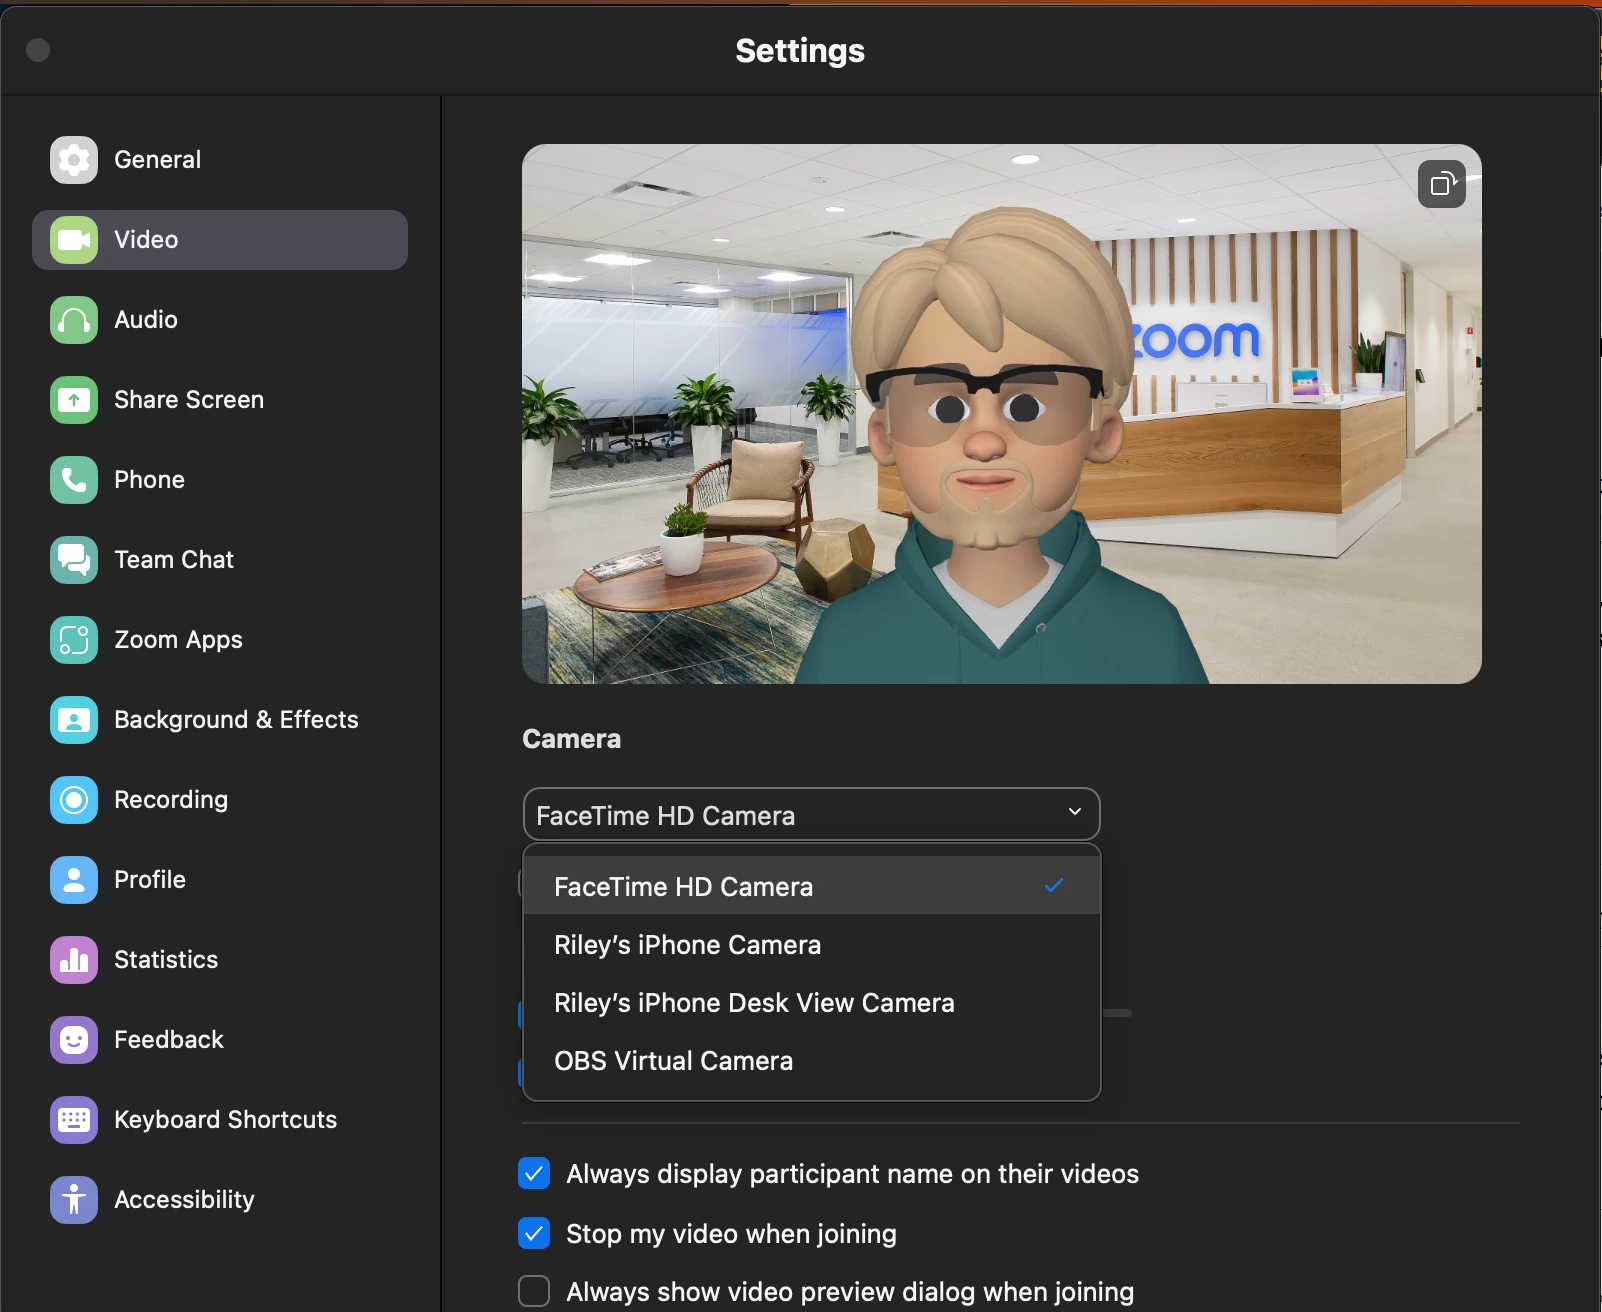Click the Keyboard Shortcuts keyboard icon
Viewport: 1602px width, 1312px height.
(x=74, y=1120)
